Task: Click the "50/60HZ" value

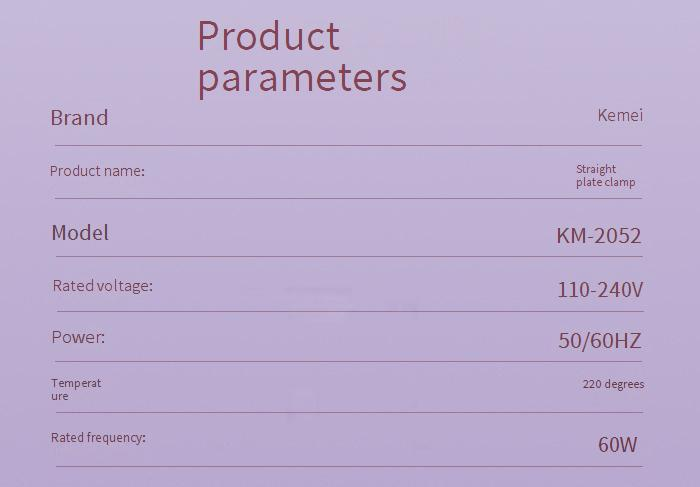Action: pyautogui.click(x=599, y=341)
